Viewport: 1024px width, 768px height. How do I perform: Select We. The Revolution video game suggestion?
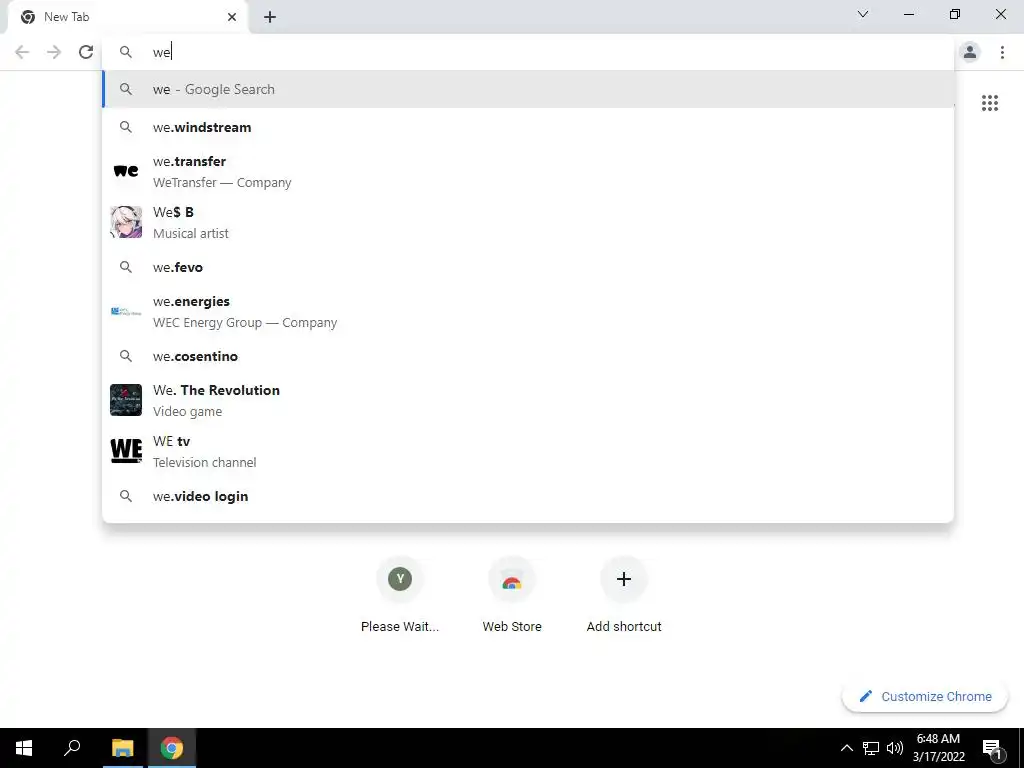coord(528,400)
